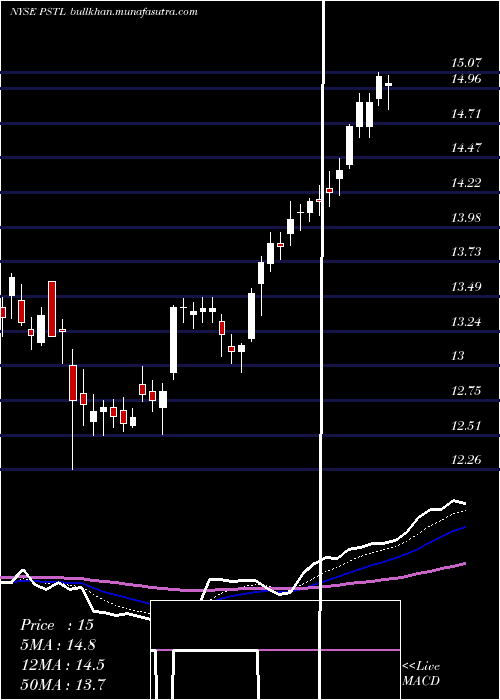This screenshot has height=700, width=500.
Task: Click the 5MA : 14.8 readout
Action: click(58, 645)
